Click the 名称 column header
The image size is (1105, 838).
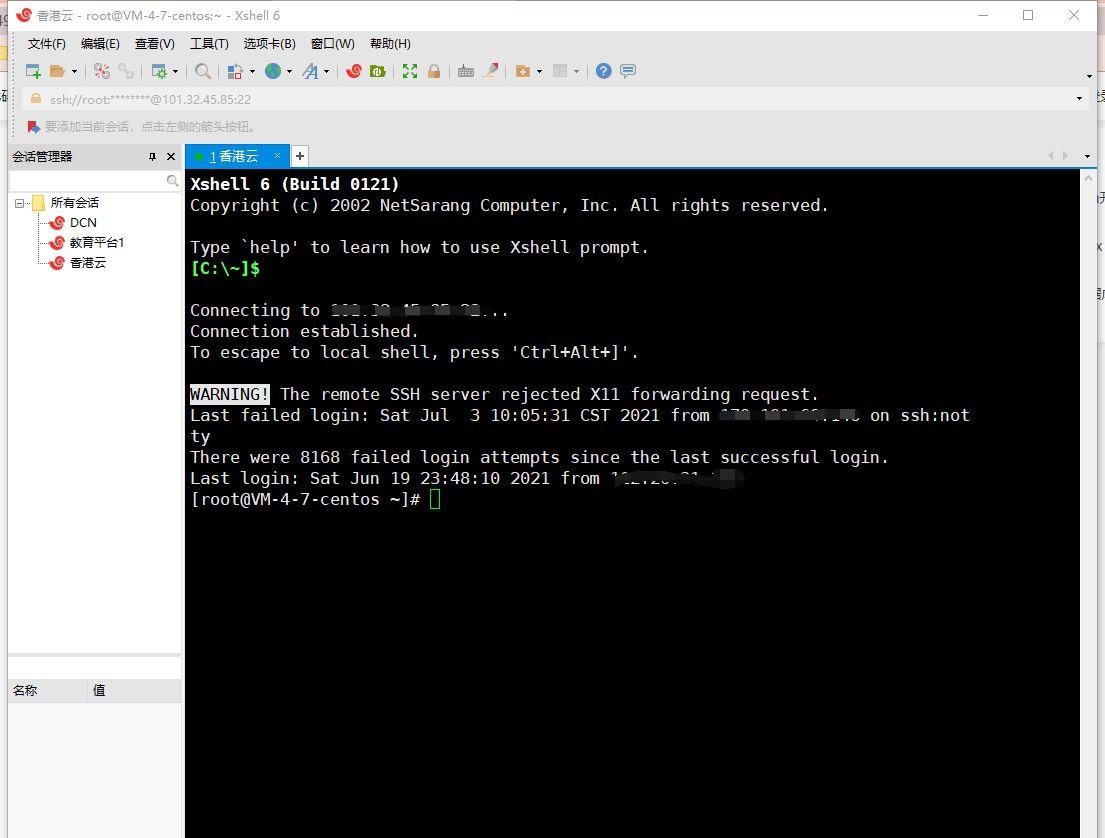pos(49,691)
